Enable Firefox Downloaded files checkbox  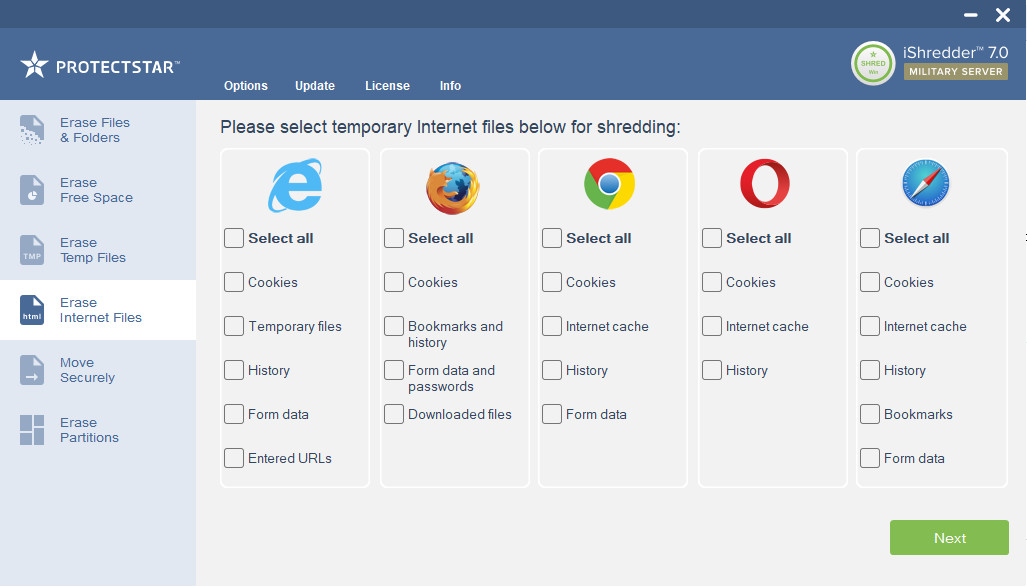(394, 414)
